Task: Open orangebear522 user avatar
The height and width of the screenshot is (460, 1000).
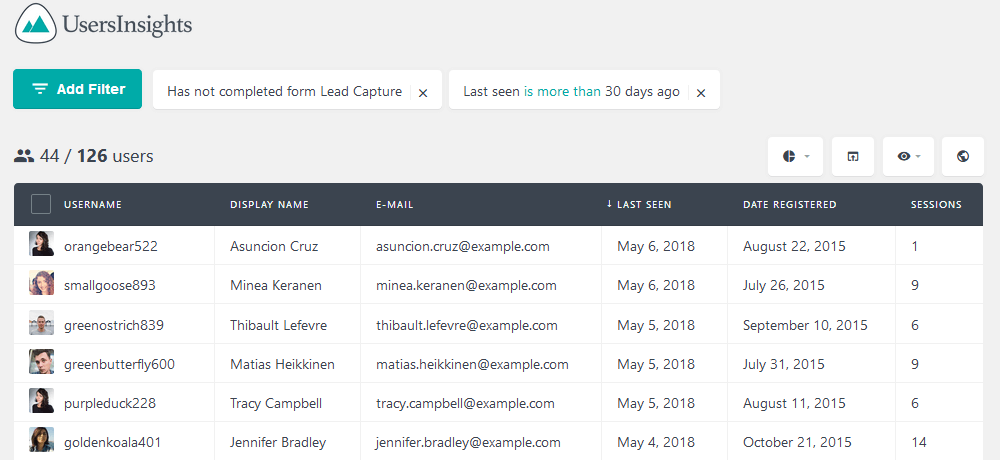Action: click(x=41, y=244)
